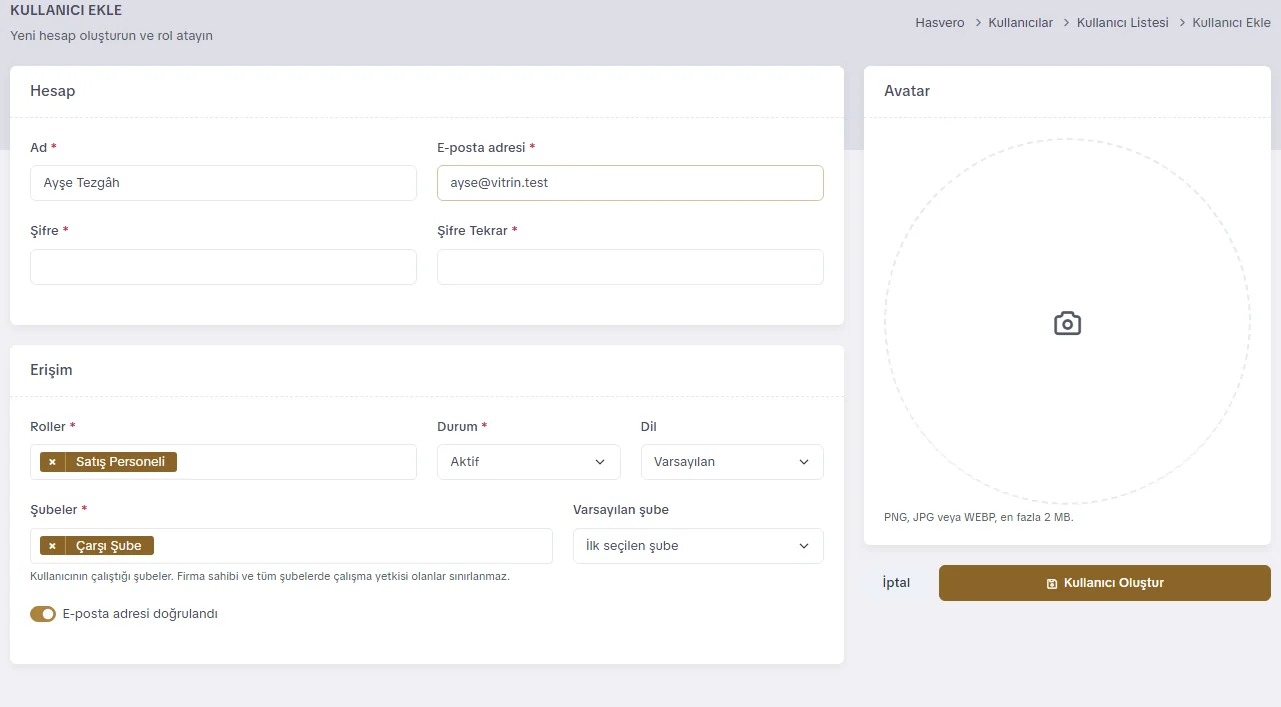The width and height of the screenshot is (1281, 707).
Task: Navigate to Kullanıcı Listesi breadcrumb
Action: pos(1122,22)
